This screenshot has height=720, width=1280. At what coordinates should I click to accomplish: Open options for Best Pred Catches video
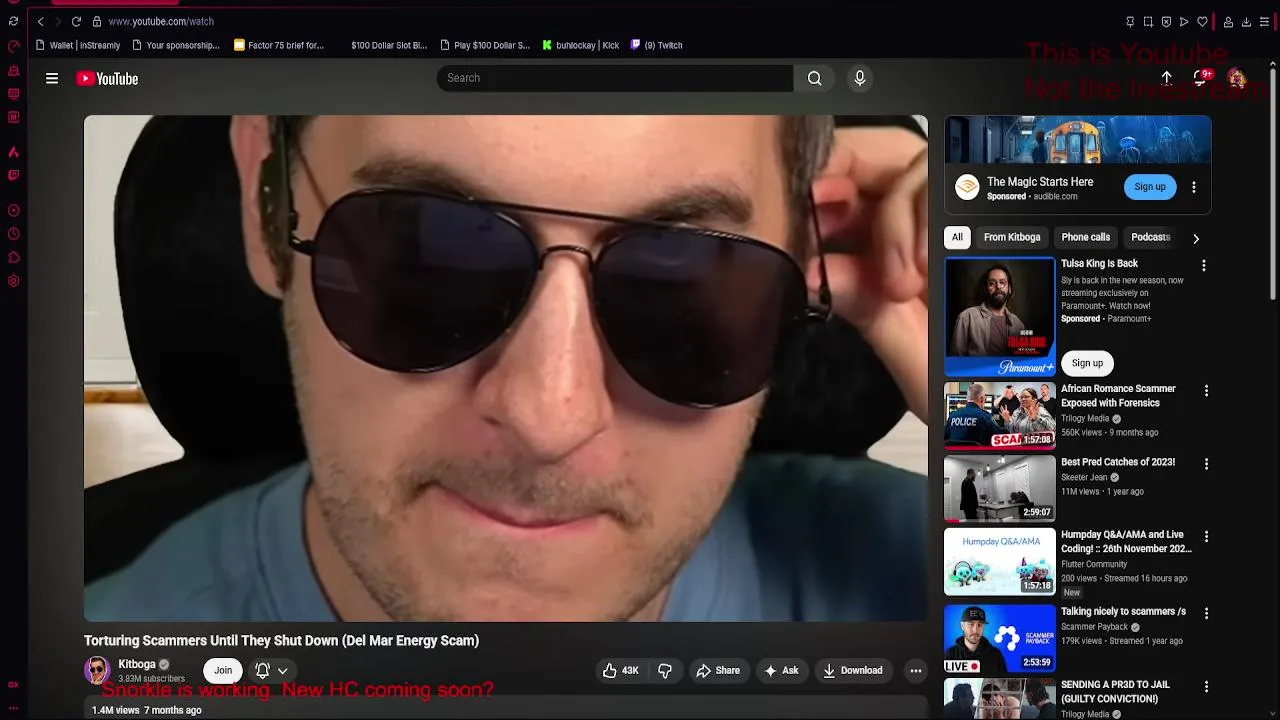[x=1206, y=464]
